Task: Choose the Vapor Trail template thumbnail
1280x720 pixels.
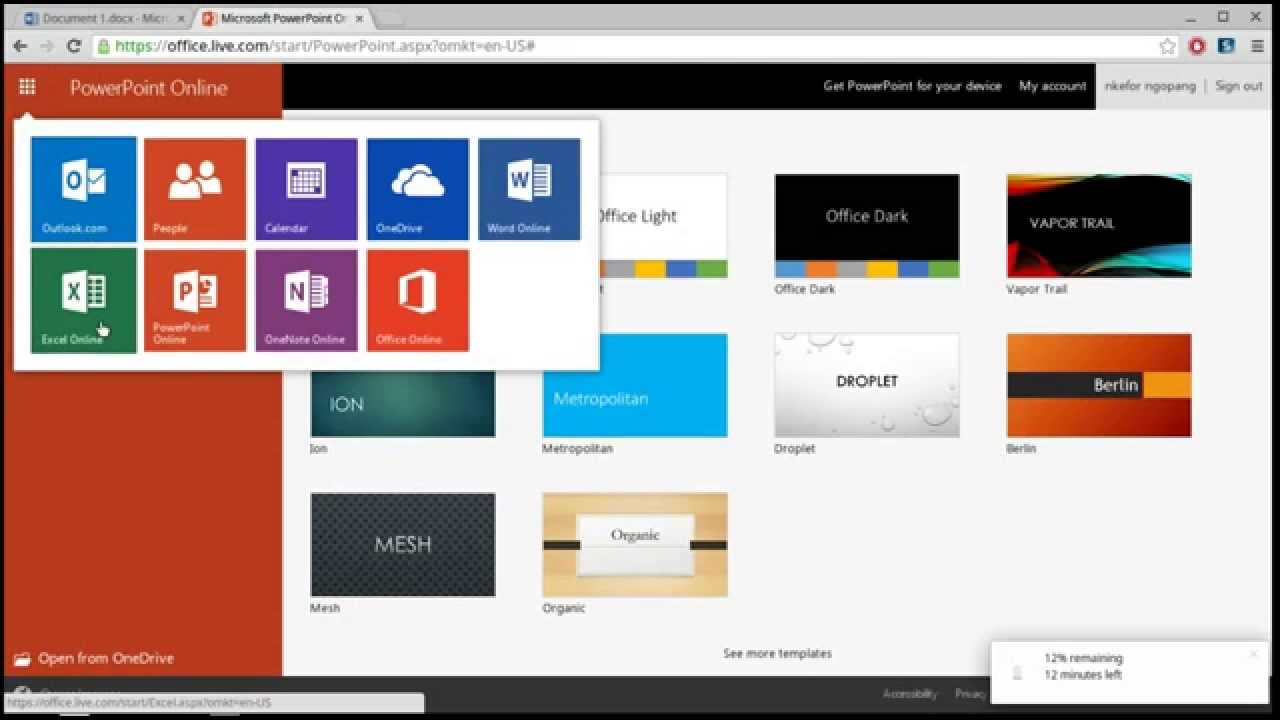Action: (1099, 226)
